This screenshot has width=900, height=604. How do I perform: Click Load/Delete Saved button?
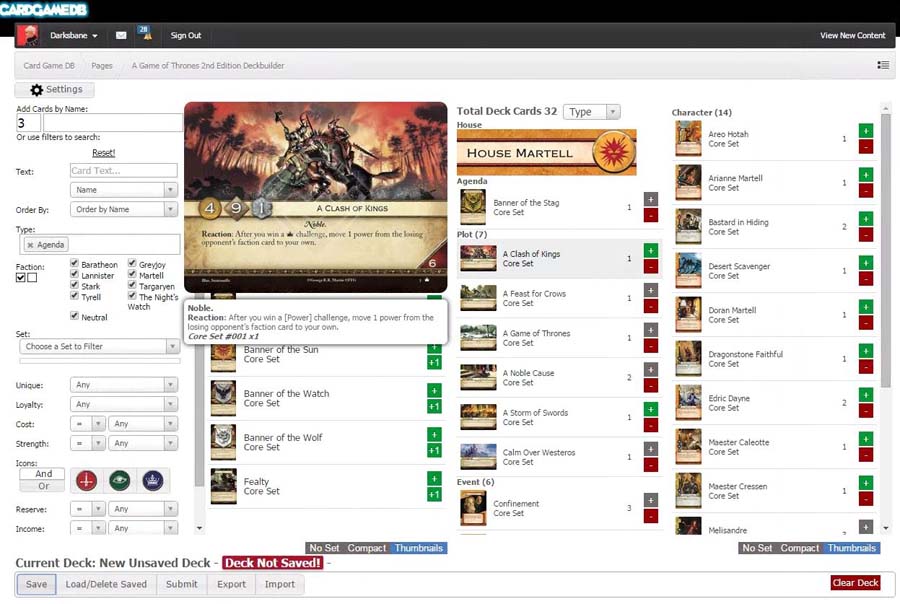pyautogui.click(x=106, y=584)
